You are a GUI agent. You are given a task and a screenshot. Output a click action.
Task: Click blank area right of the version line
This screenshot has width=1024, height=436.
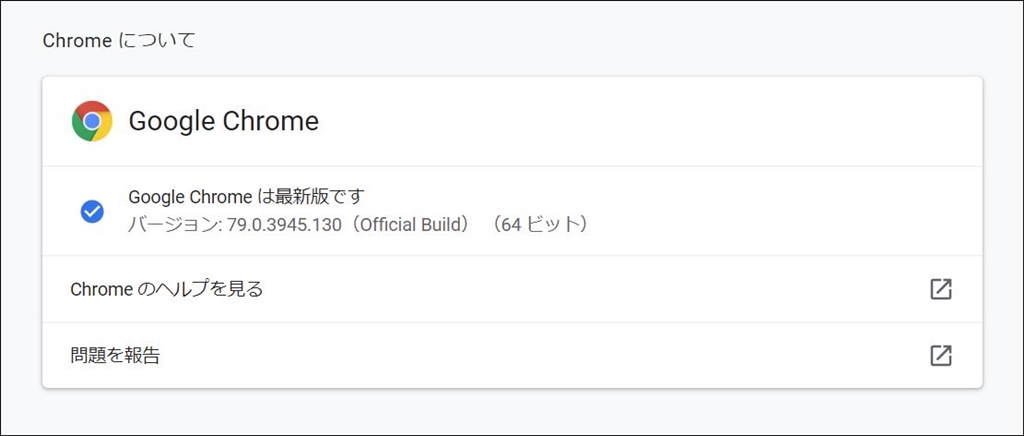tap(780, 224)
